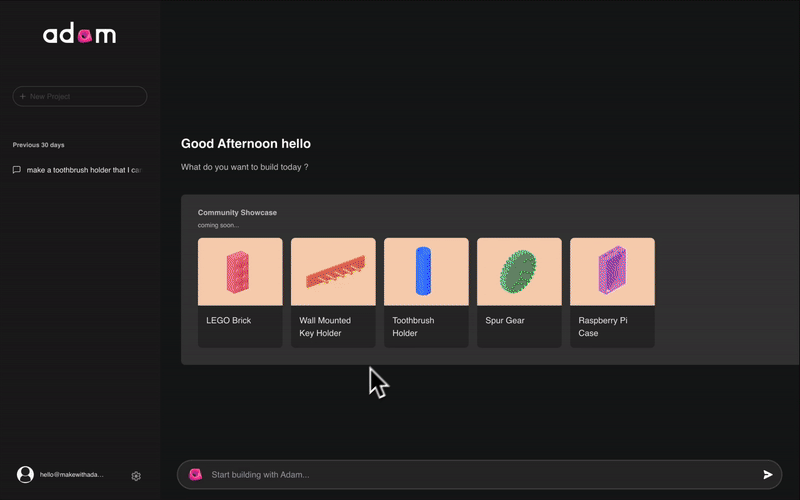Open the settings gear icon
Image resolution: width=800 pixels, height=500 pixels.
click(136, 476)
